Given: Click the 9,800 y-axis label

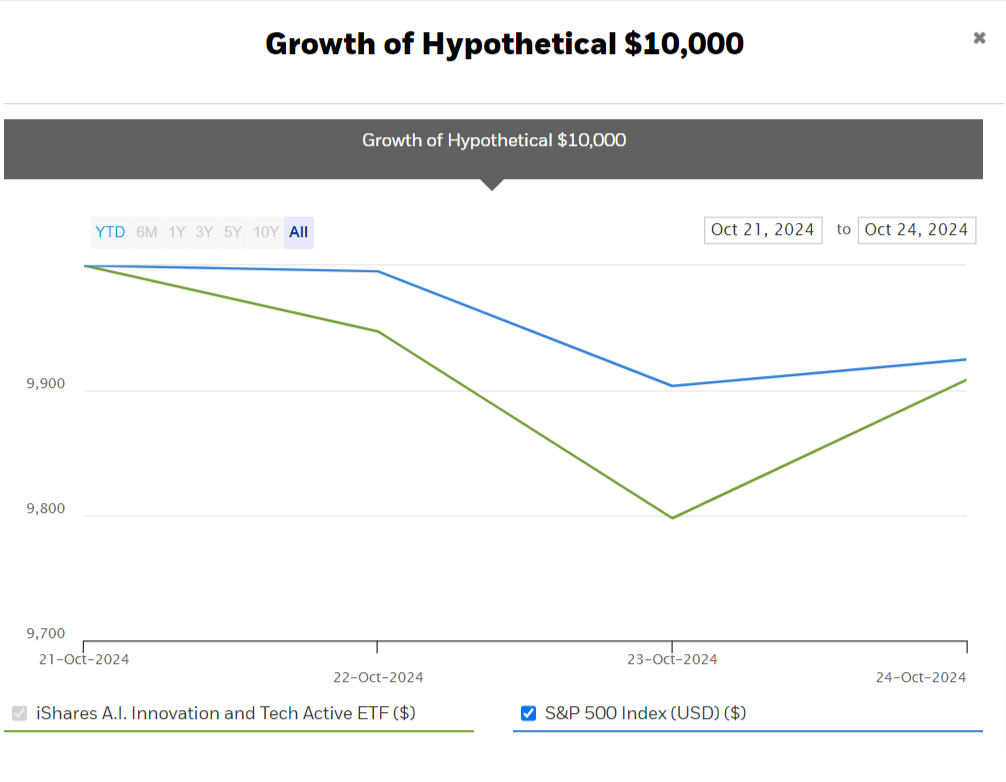Looking at the screenshot, I should coord(46,509).
